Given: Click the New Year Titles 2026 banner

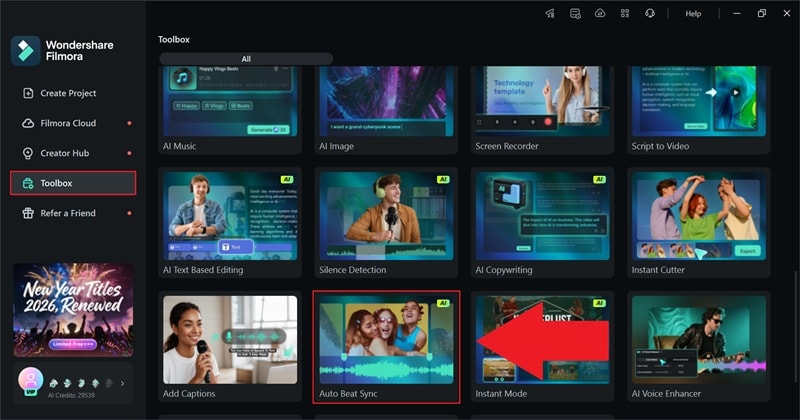Looking at the screenshot, I should coord(73,310).
